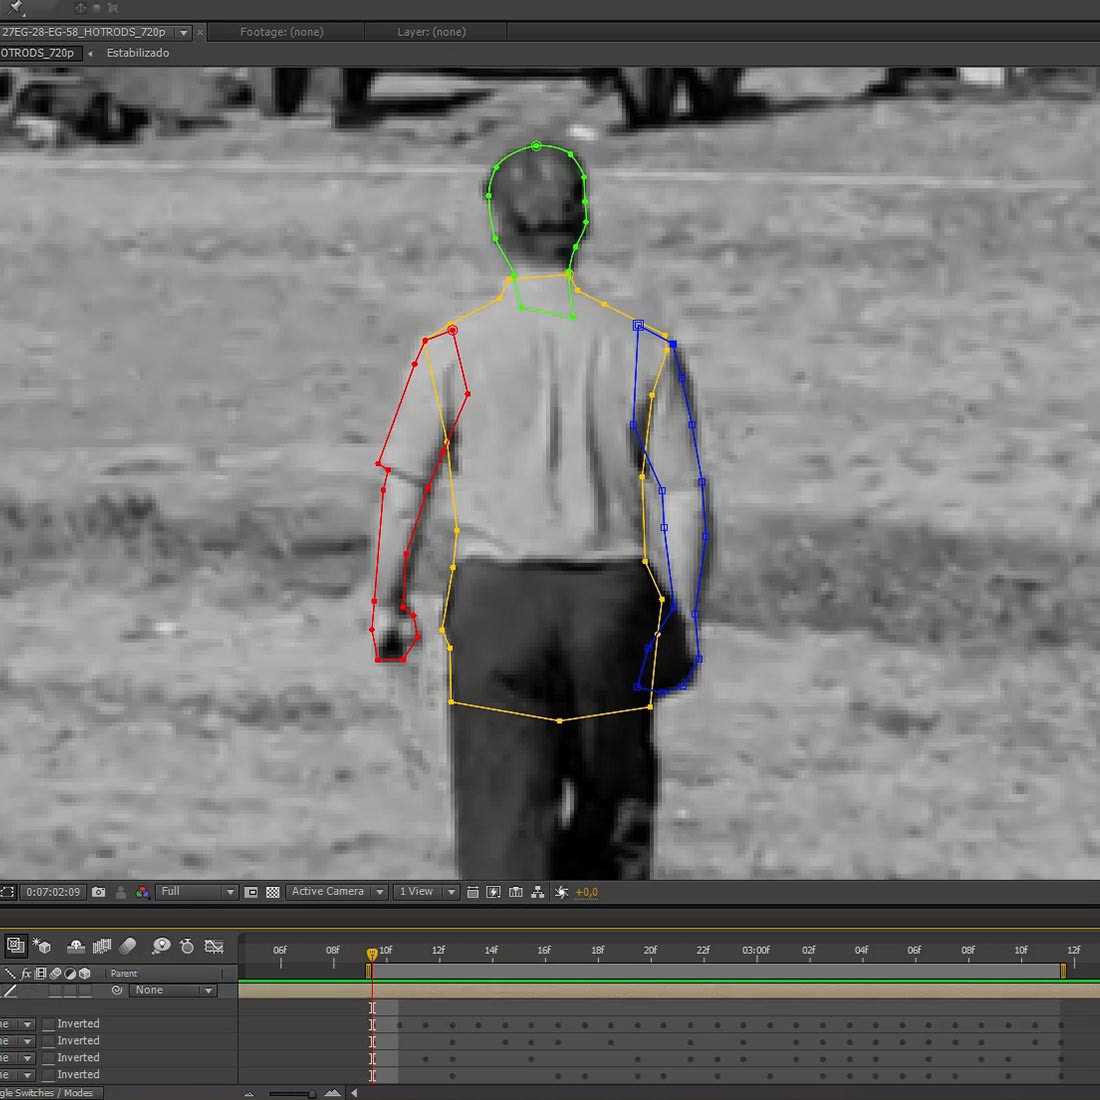Click the reset exposure icon

coord(562,892)
